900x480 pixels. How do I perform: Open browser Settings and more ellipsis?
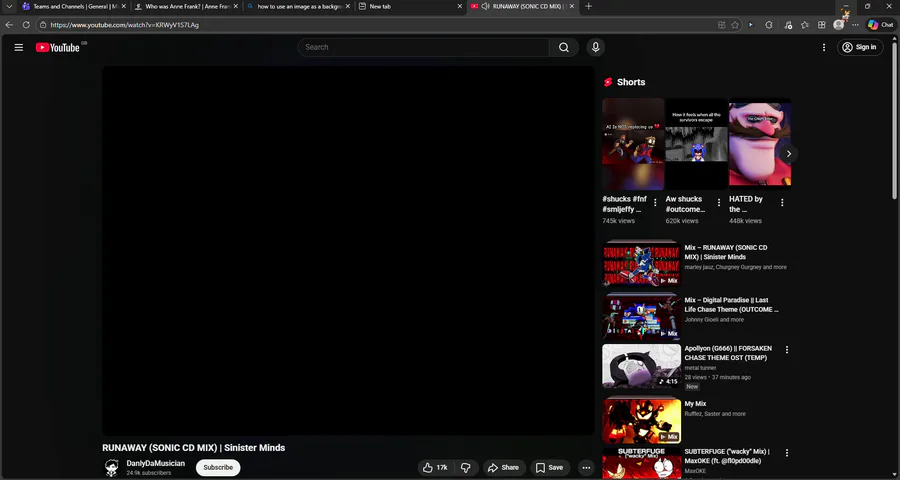coord(855,25)
